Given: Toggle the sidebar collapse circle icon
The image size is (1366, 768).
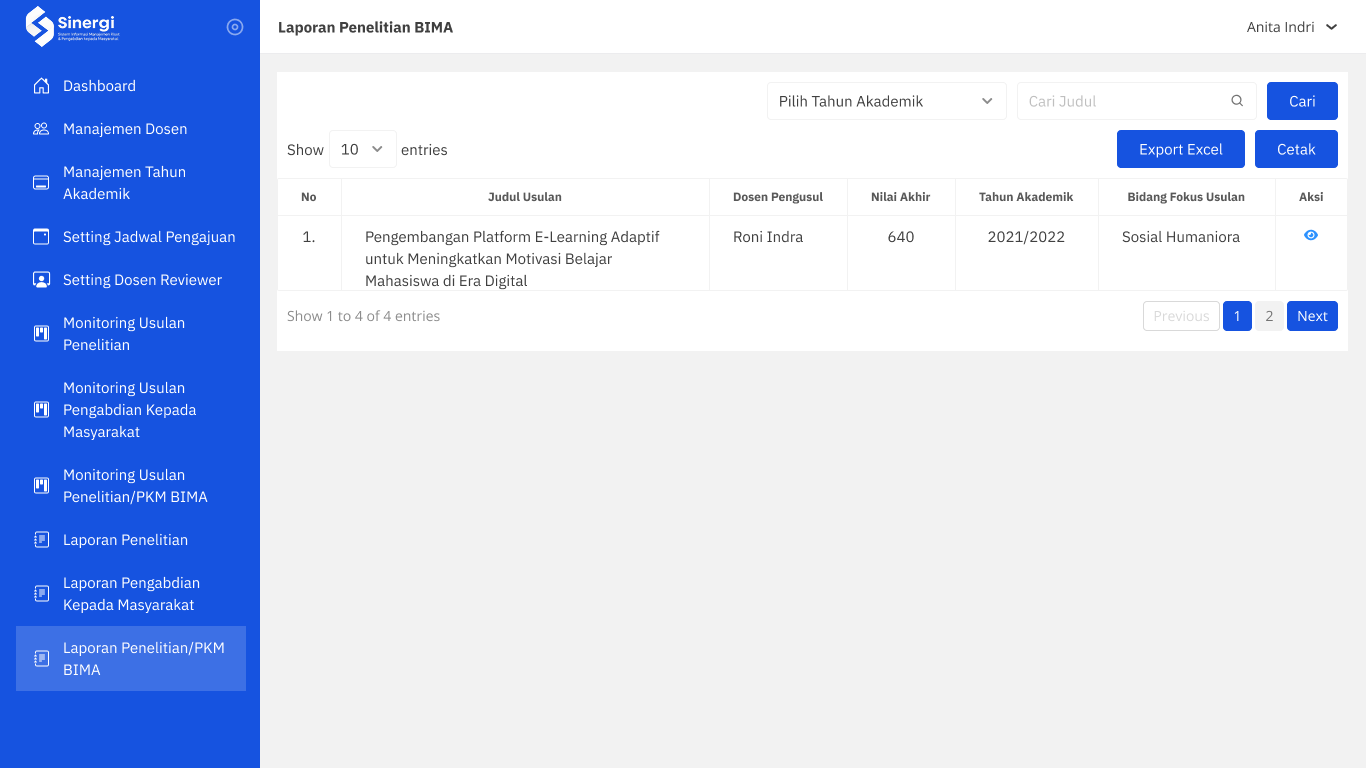Looking at the screenshot, I should (235, 27).
